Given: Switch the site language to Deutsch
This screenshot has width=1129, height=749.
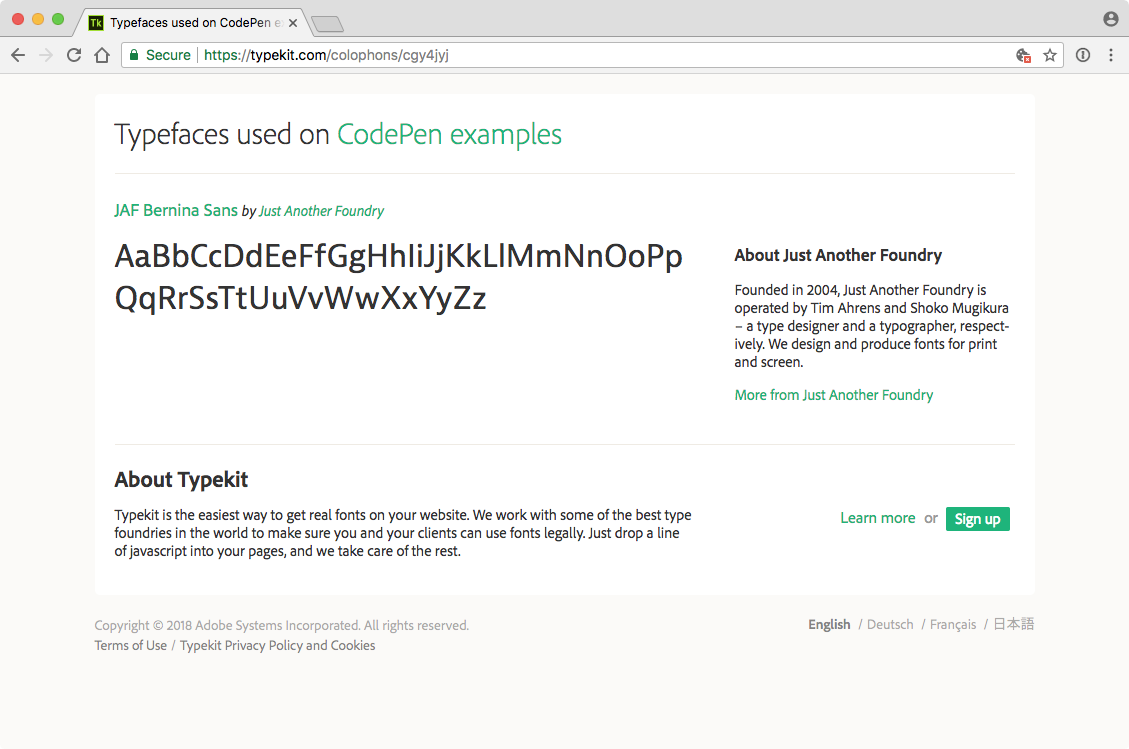Looking at the screenshot, I should 890,625.
